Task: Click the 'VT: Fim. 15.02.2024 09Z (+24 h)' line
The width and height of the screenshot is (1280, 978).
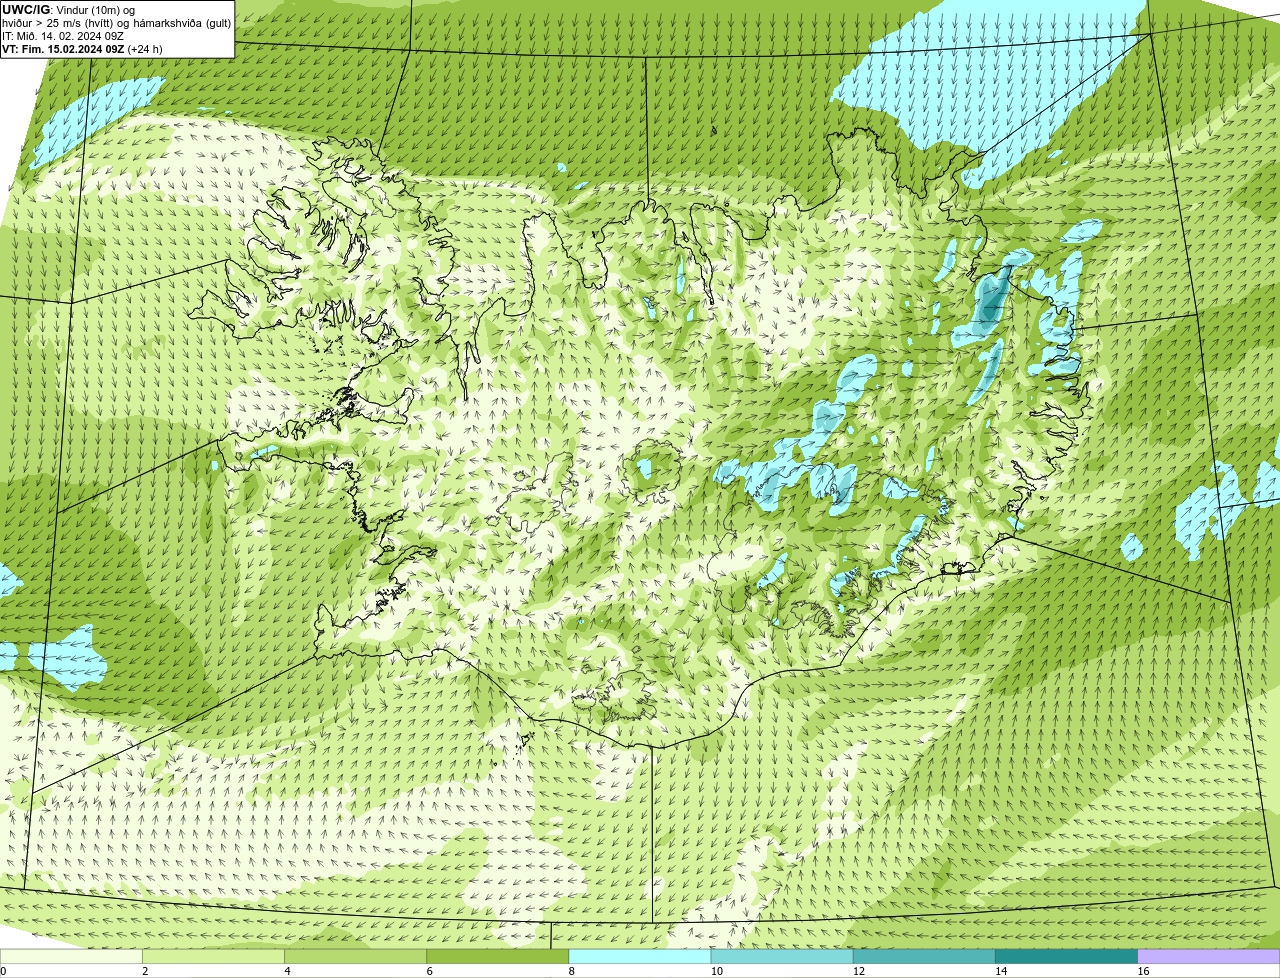Action: coord(82,48)
